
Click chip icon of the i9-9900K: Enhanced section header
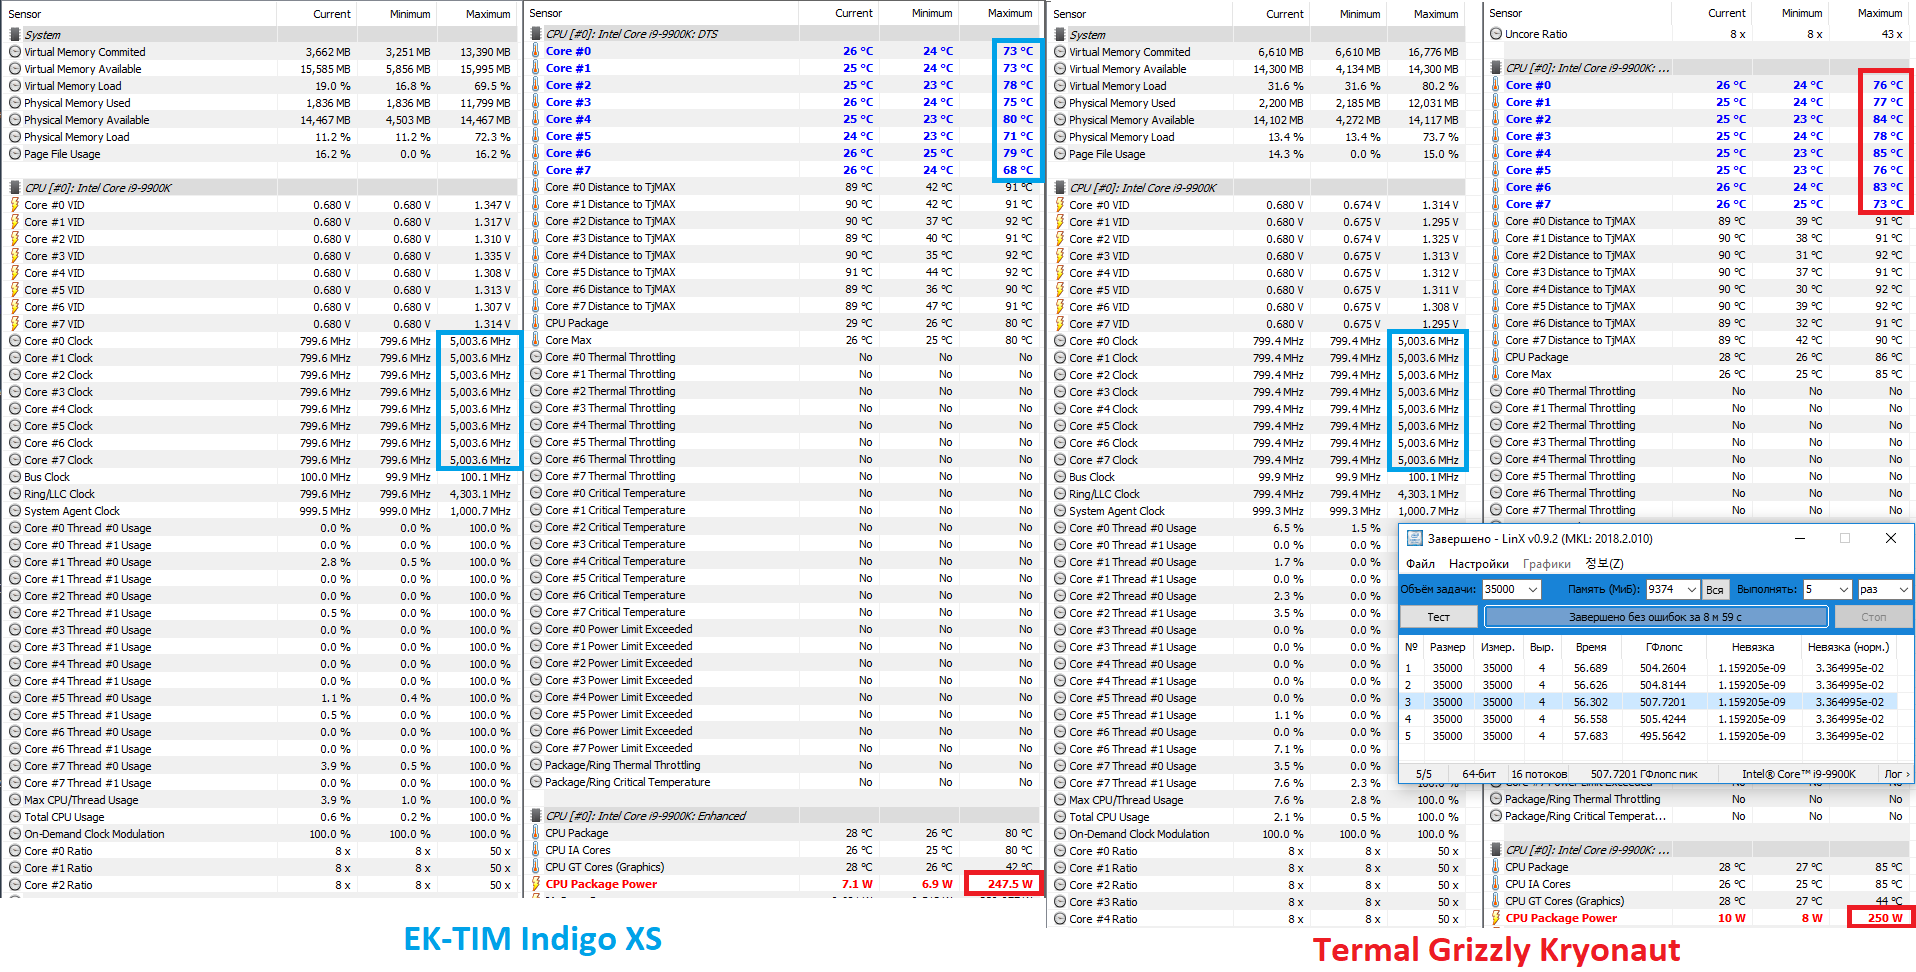click(x=536, y=816)
